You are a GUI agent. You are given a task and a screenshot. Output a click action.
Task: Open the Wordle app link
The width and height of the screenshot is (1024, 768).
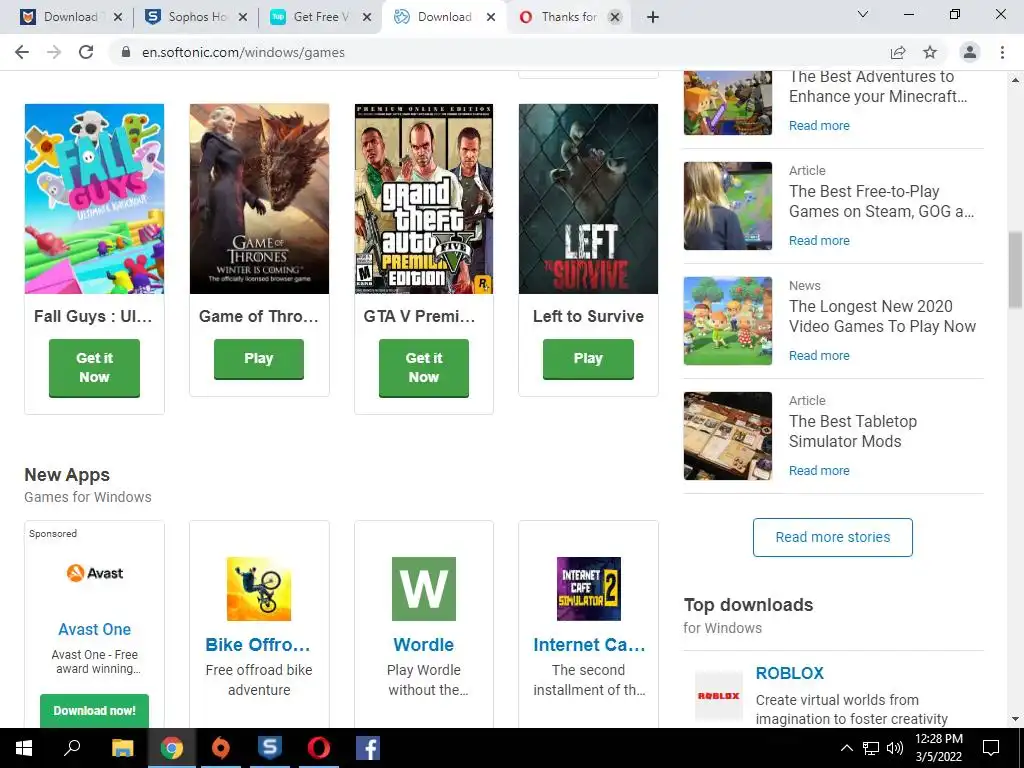[424, 645]
